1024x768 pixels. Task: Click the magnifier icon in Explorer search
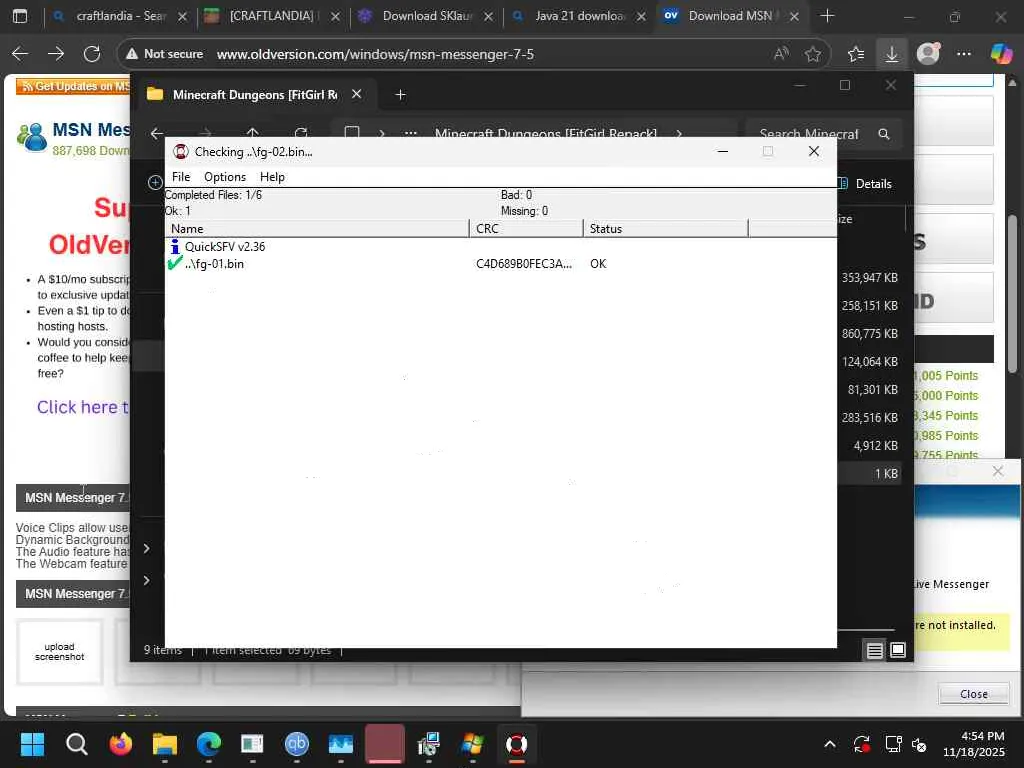click(884, 134)
